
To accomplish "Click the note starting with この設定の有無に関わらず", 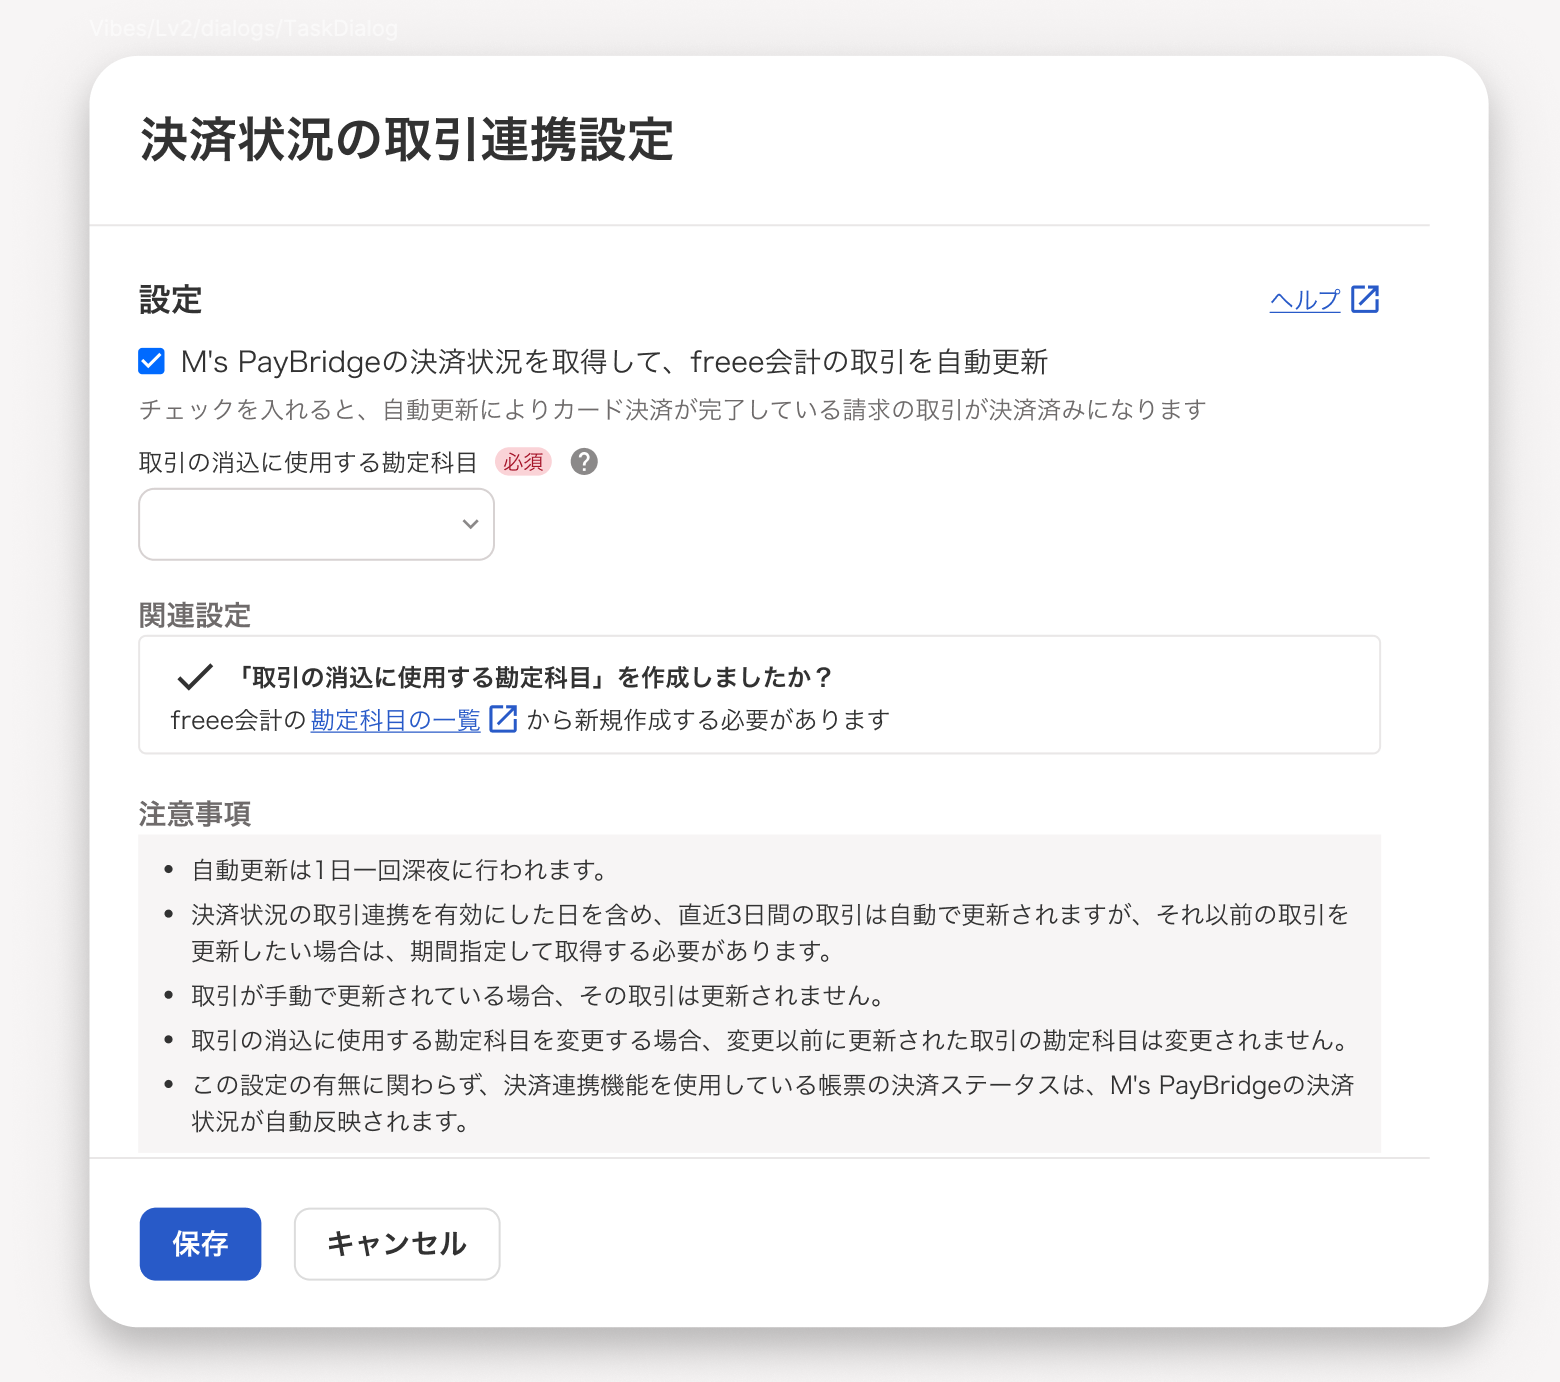I will (x=773, y=1103).
